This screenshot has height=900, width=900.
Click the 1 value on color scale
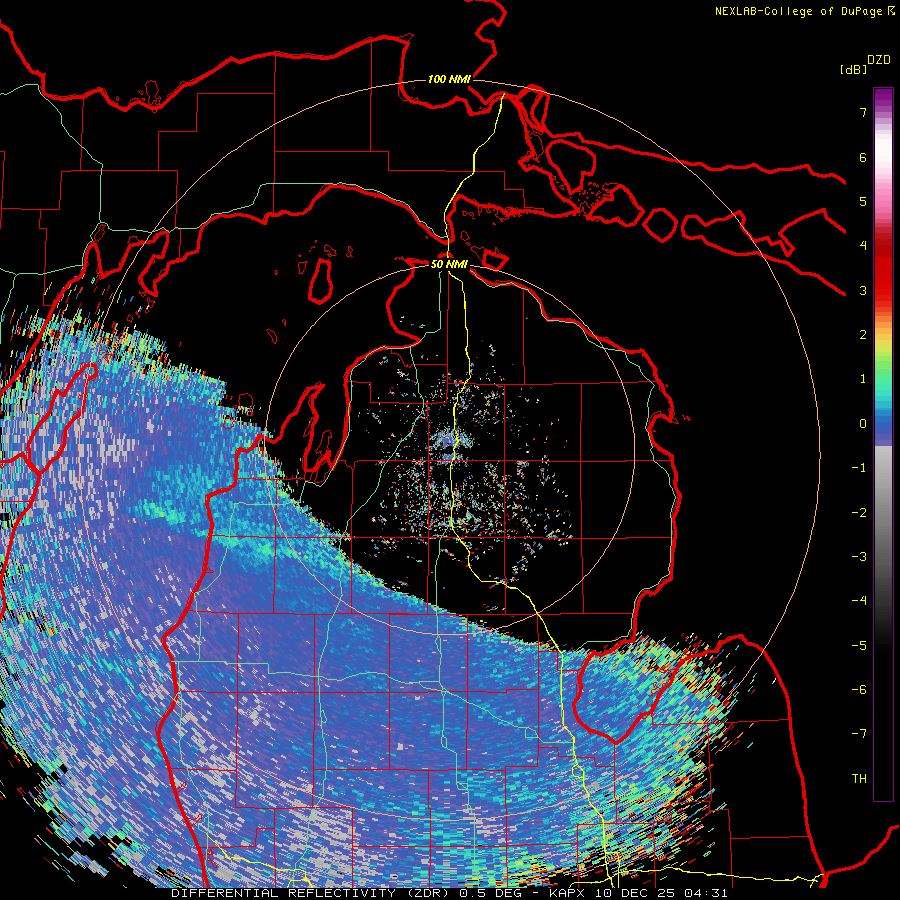pos(863,379)
